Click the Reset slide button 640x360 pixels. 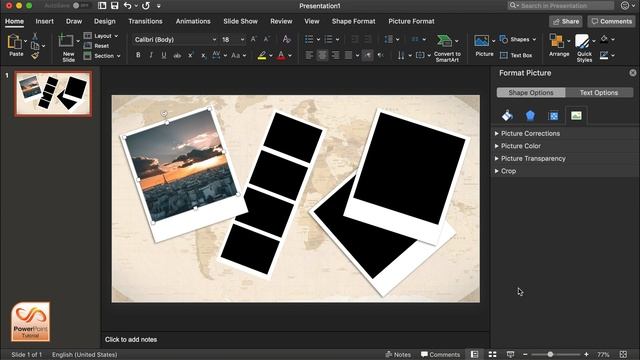[x=97, y=46]
